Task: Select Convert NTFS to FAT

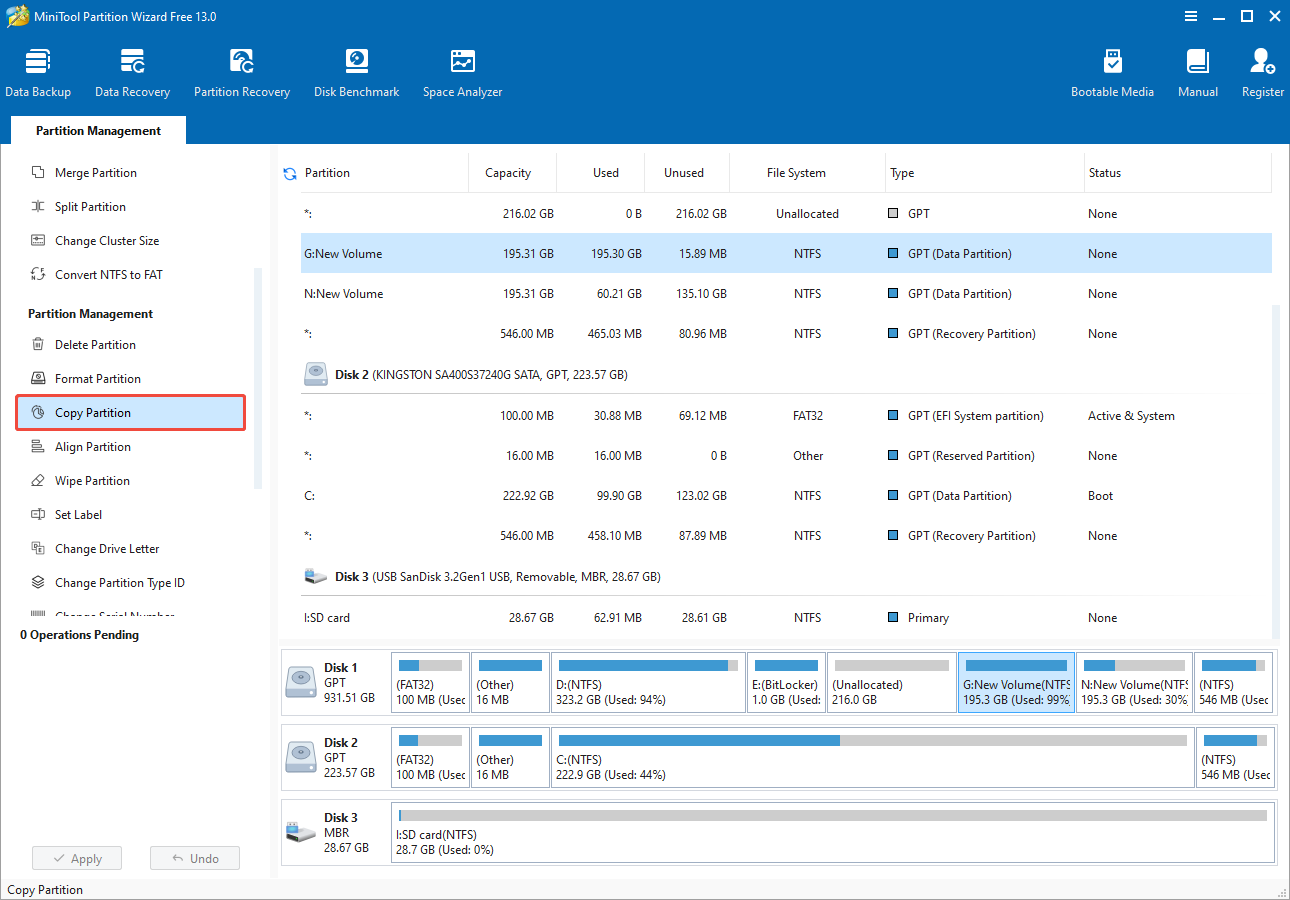Action: click(x=104, y=274)
